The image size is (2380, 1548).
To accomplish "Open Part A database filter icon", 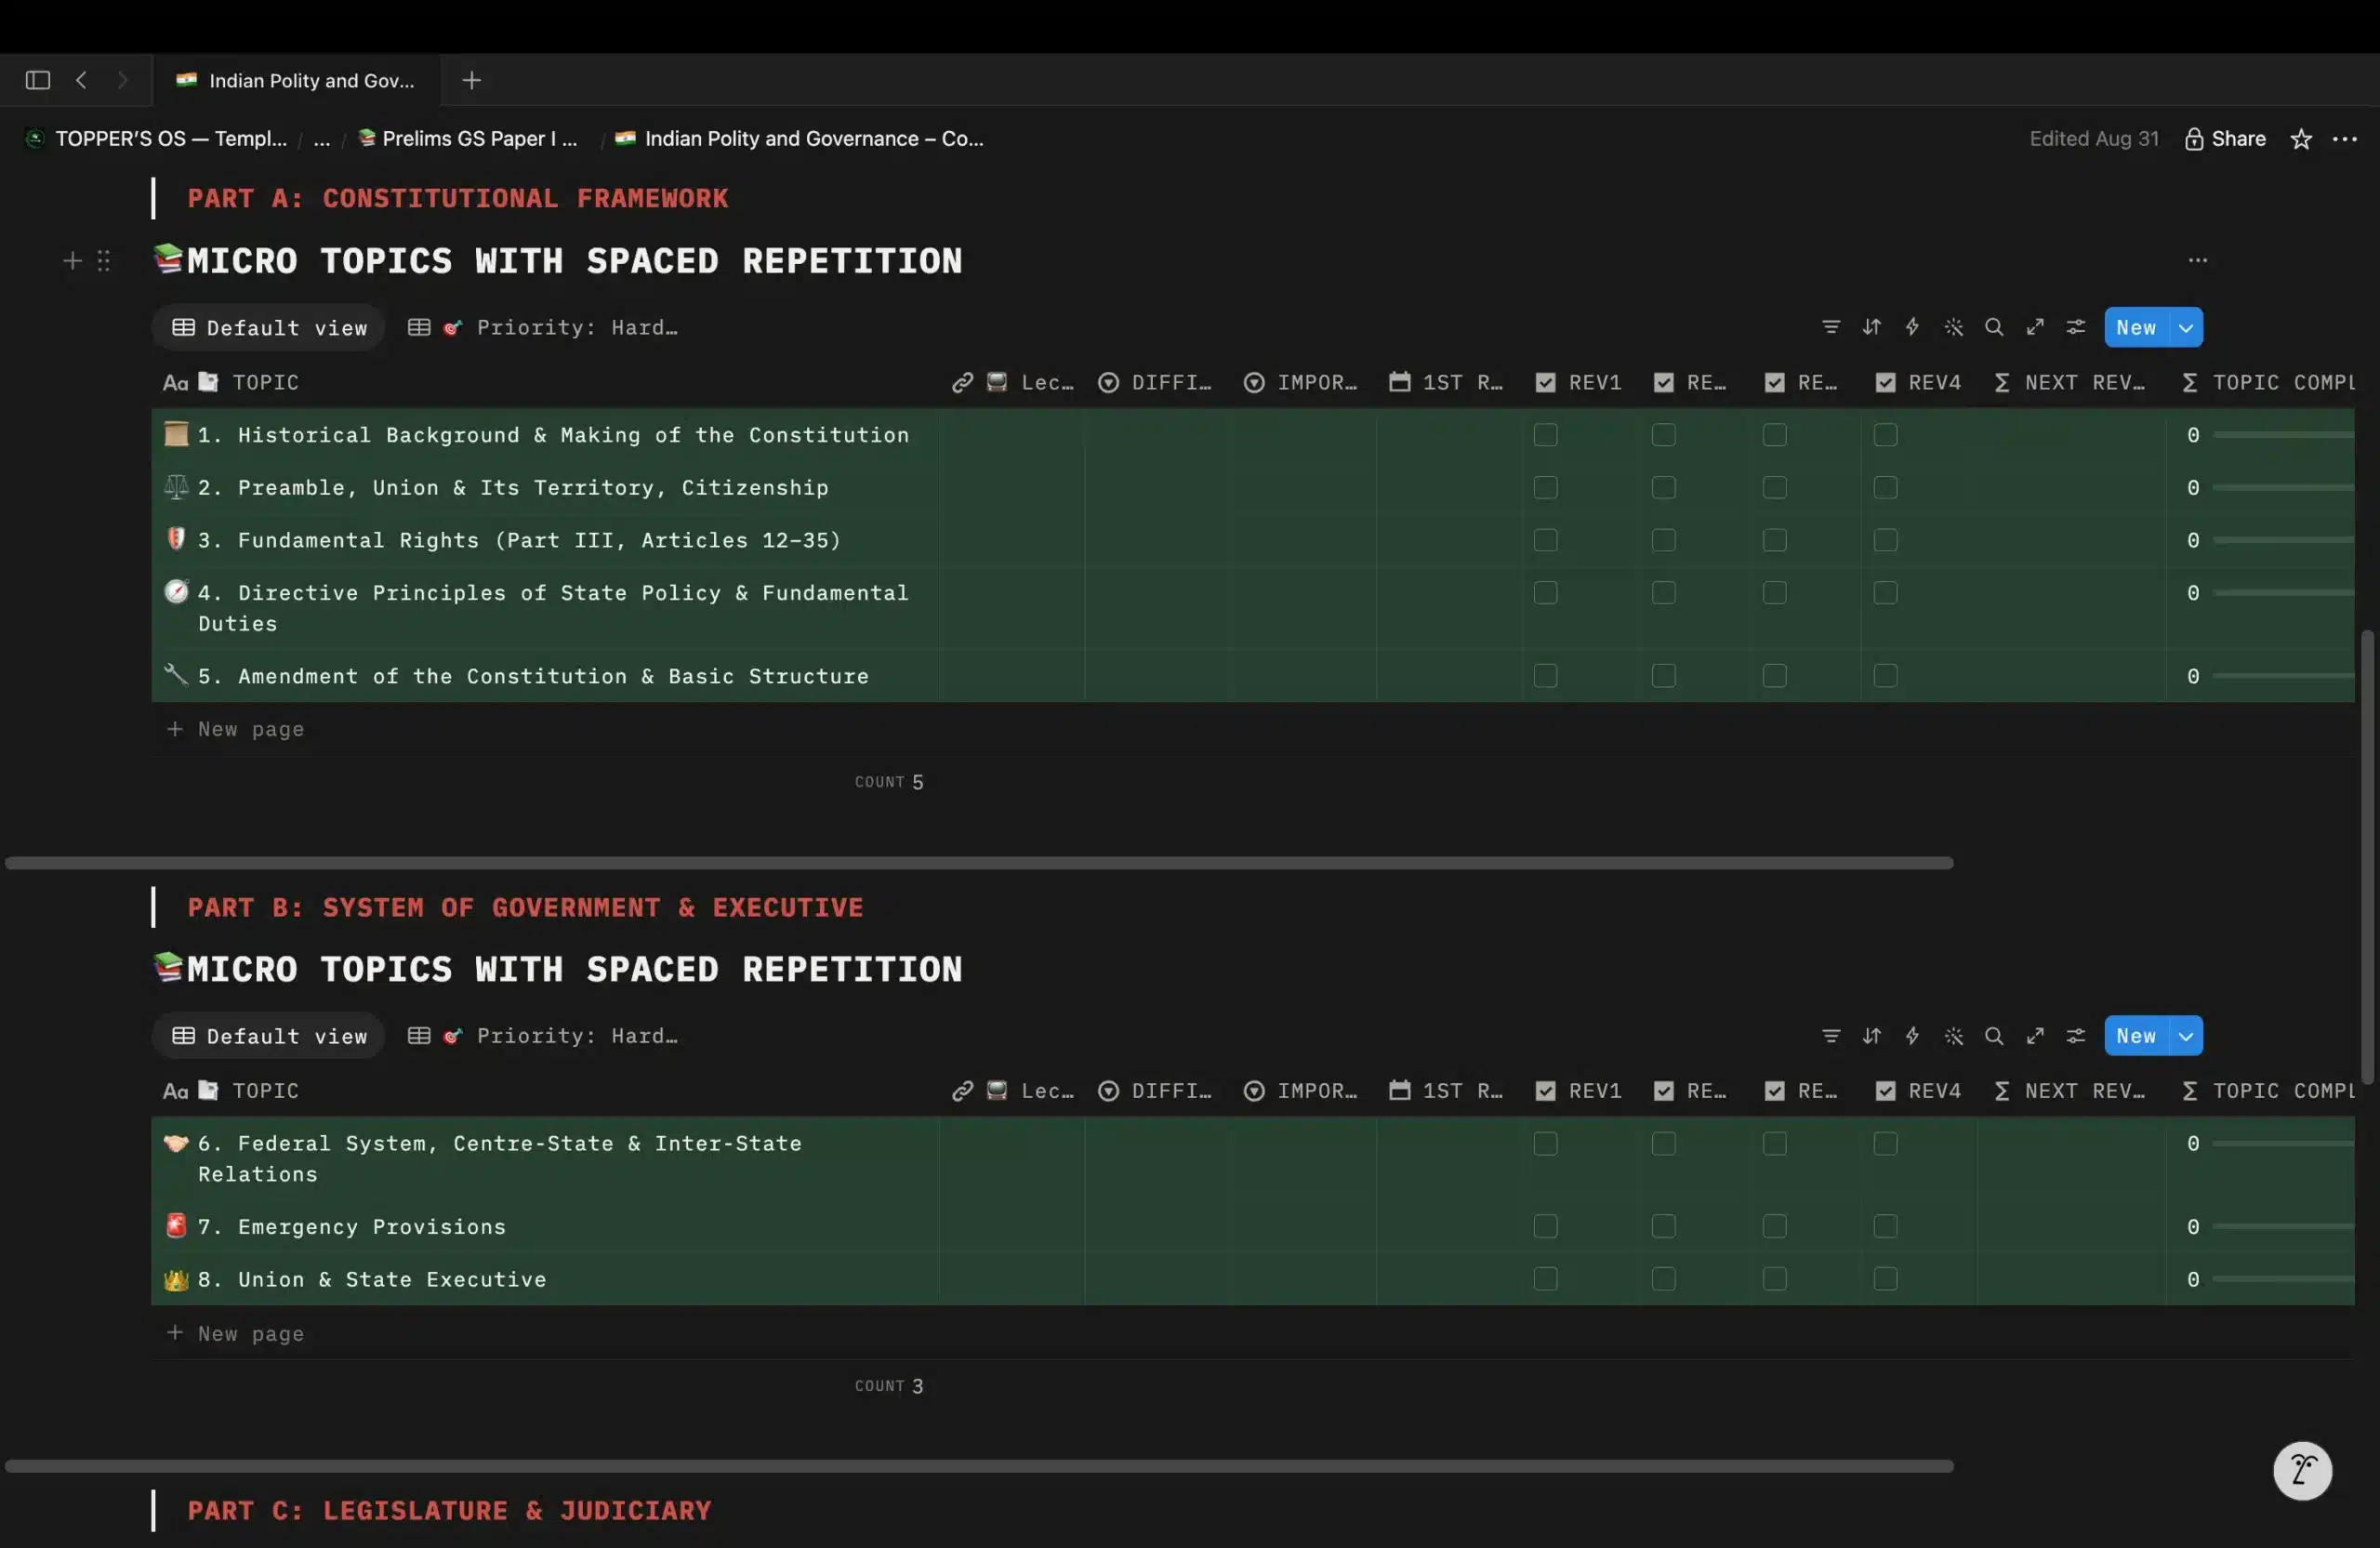I will (1830, 327).
